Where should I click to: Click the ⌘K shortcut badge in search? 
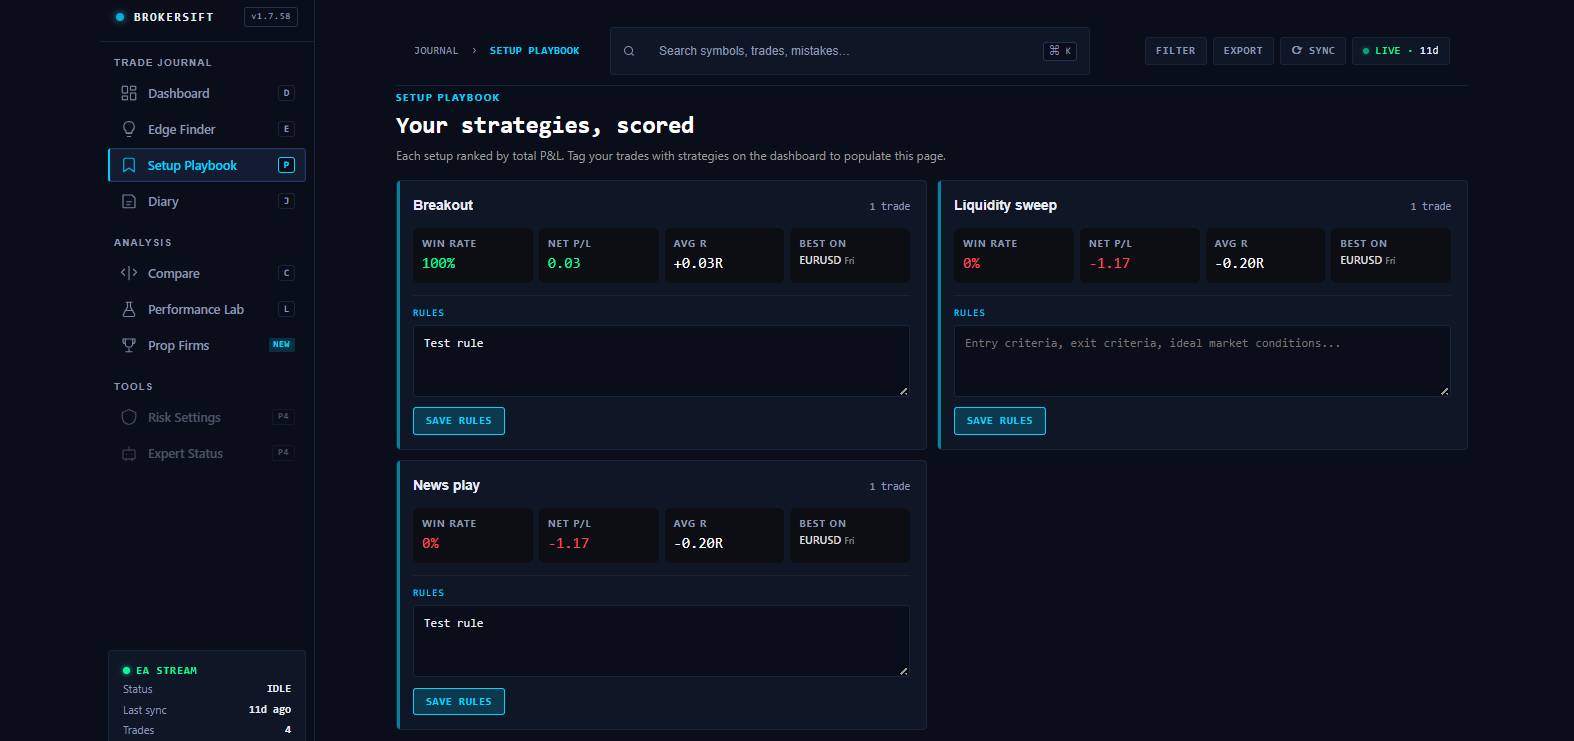pos(1060,51)
